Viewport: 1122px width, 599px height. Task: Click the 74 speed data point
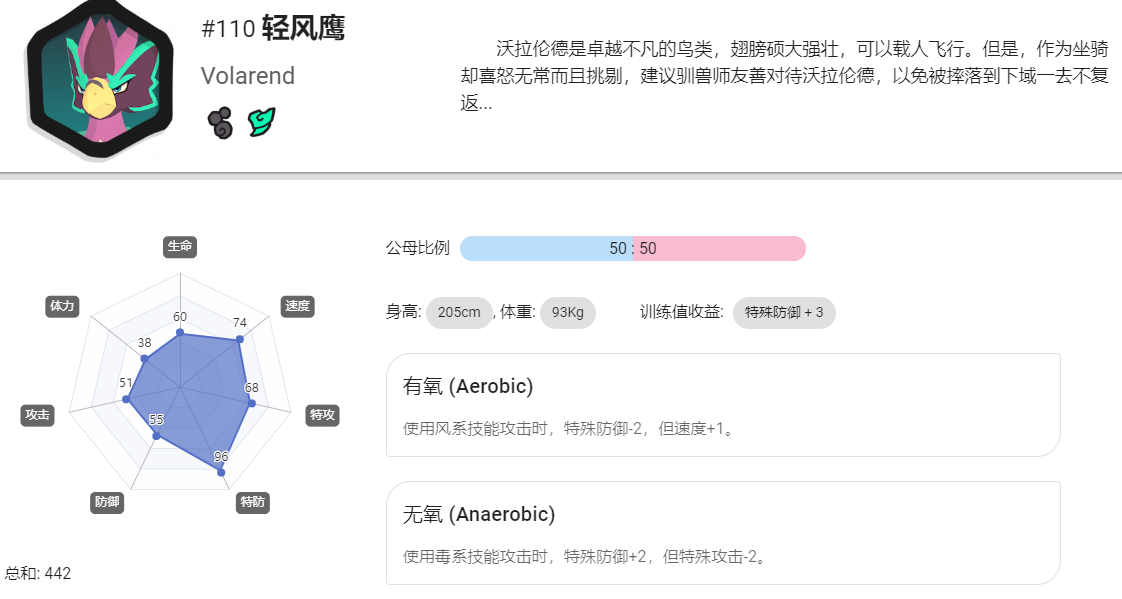240,339
